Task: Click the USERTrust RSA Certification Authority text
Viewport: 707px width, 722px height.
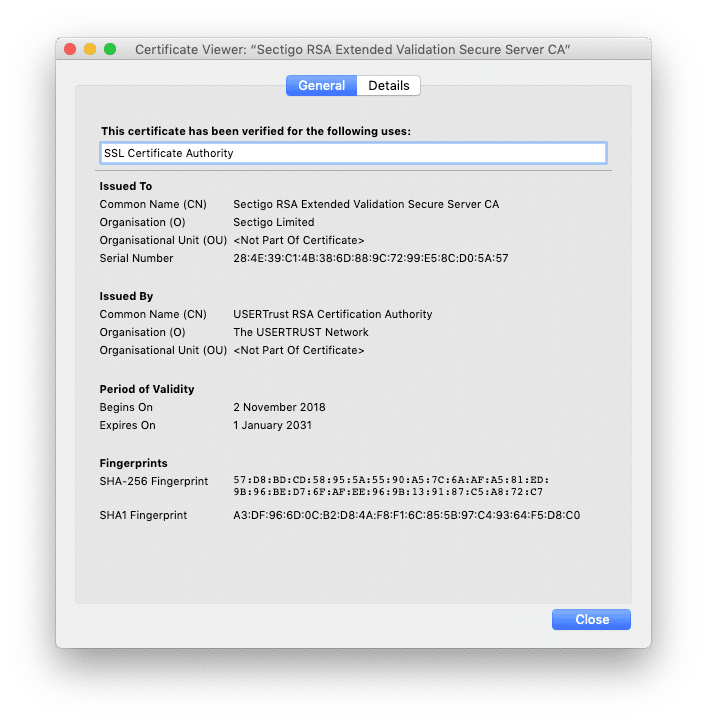Action: tap(332, 314)
